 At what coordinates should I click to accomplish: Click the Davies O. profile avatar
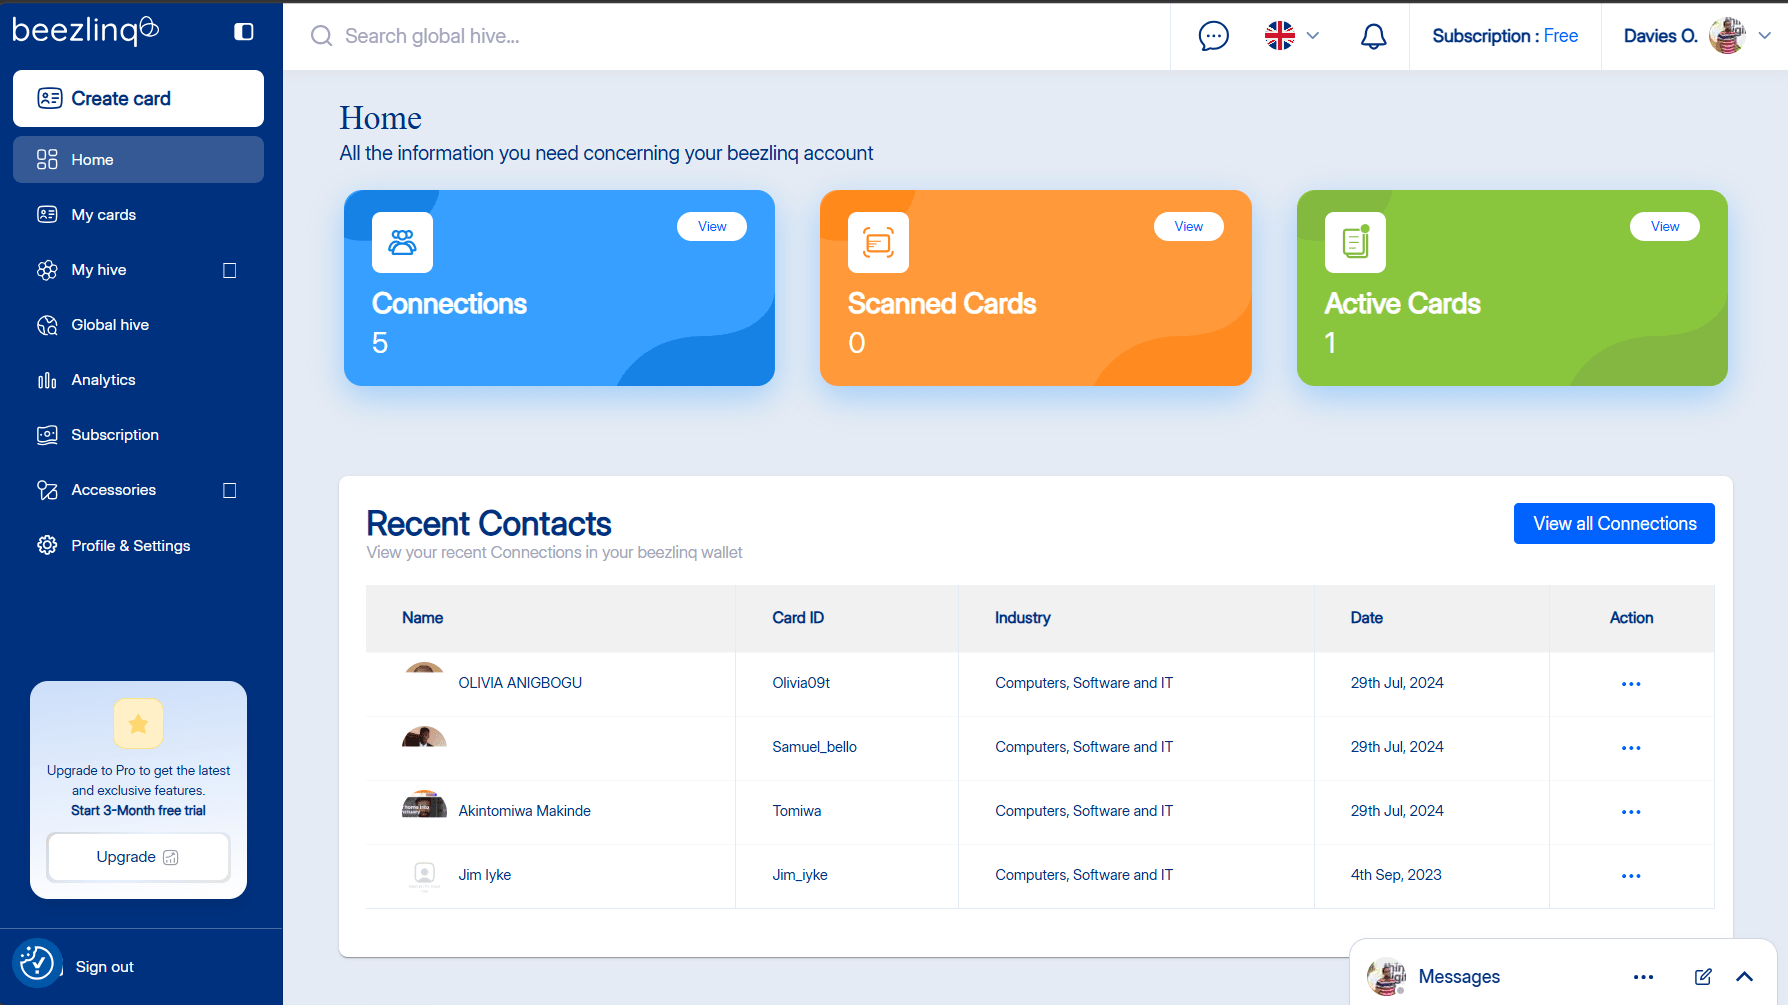(1727, 36)
